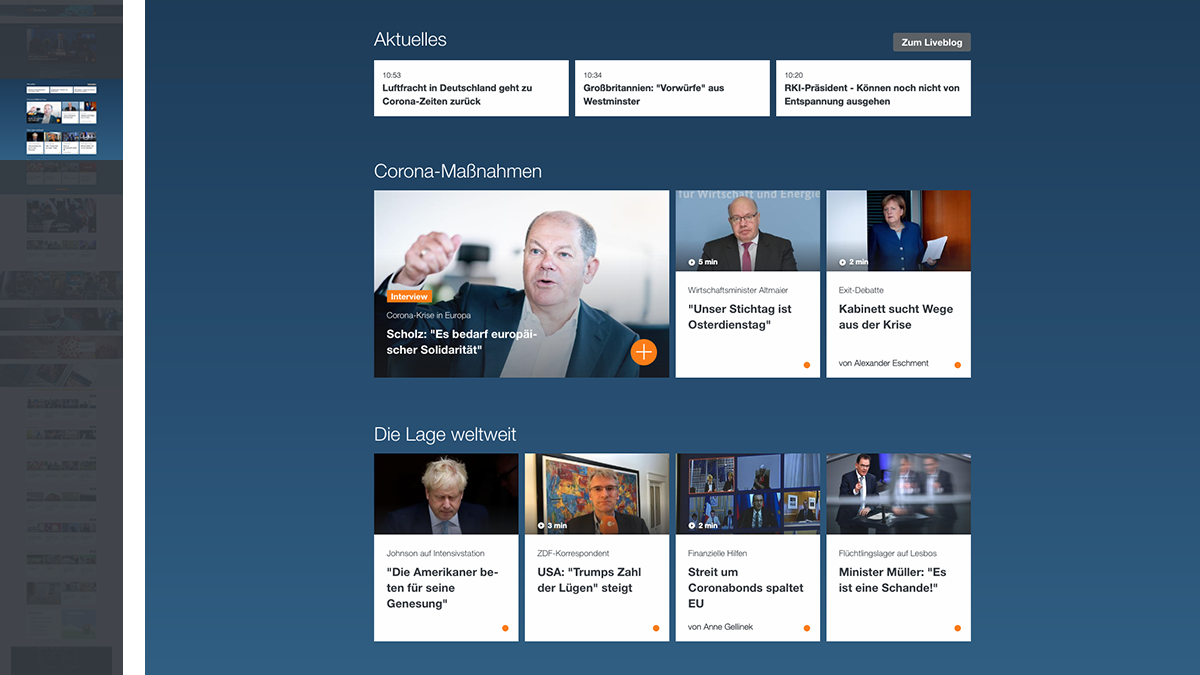Click orange dot on Kabinett card
Viewport: 1200px width, 675px height.
tap(957, 365)
